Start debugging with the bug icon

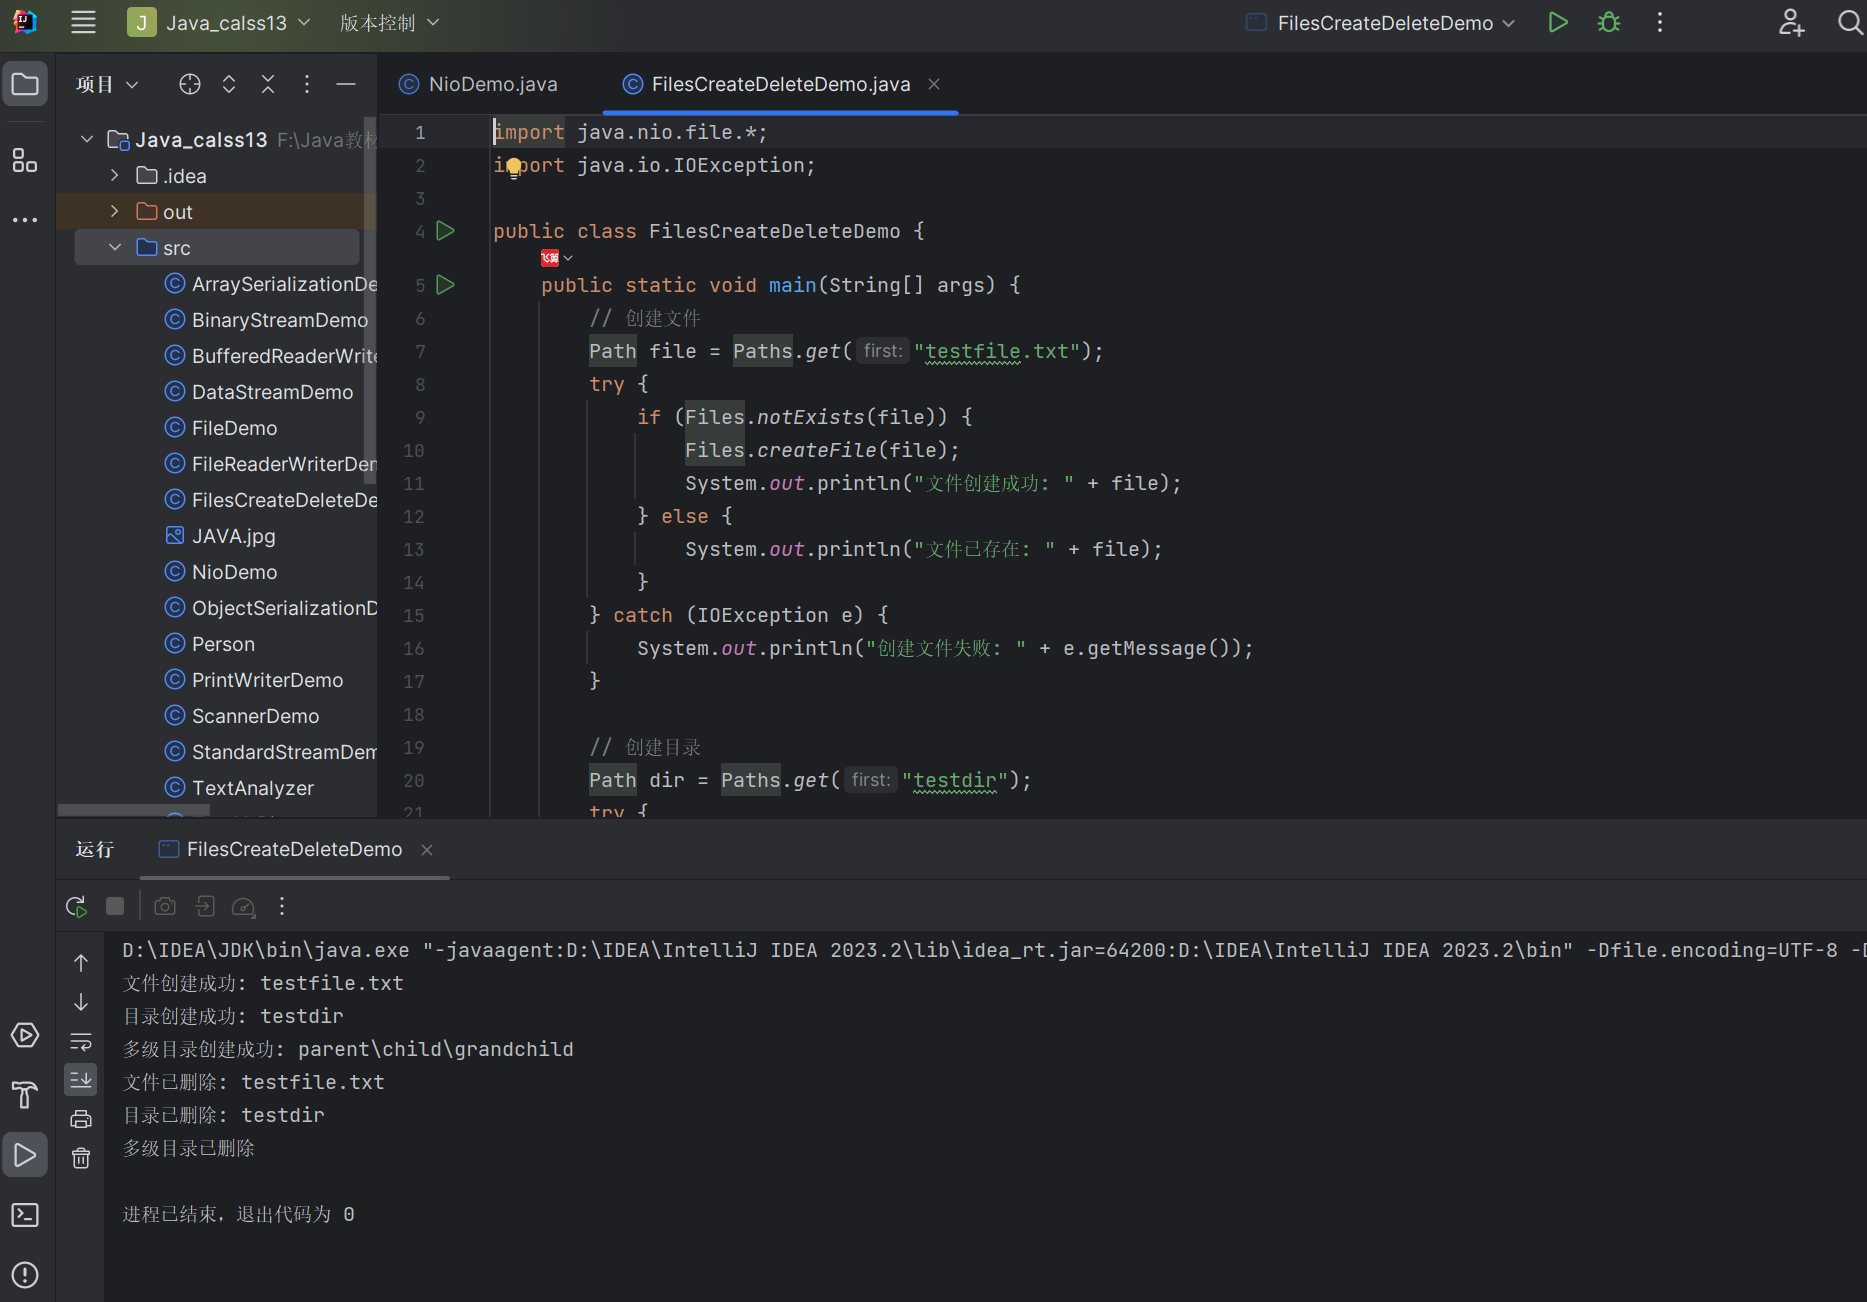point(1608,22)
